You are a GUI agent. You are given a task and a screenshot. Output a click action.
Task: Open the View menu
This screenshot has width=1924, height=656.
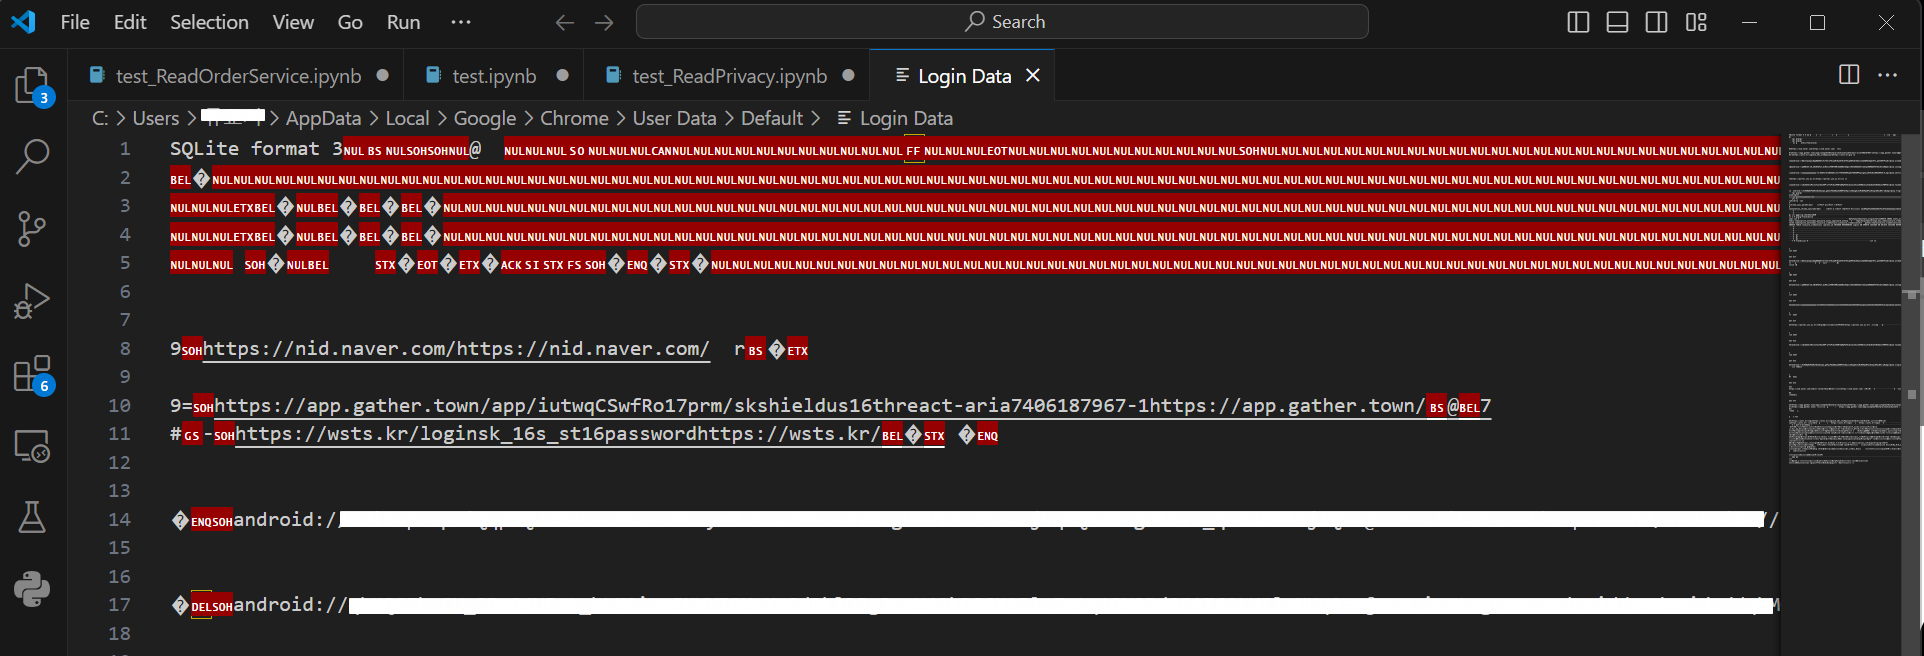[293, 22]
